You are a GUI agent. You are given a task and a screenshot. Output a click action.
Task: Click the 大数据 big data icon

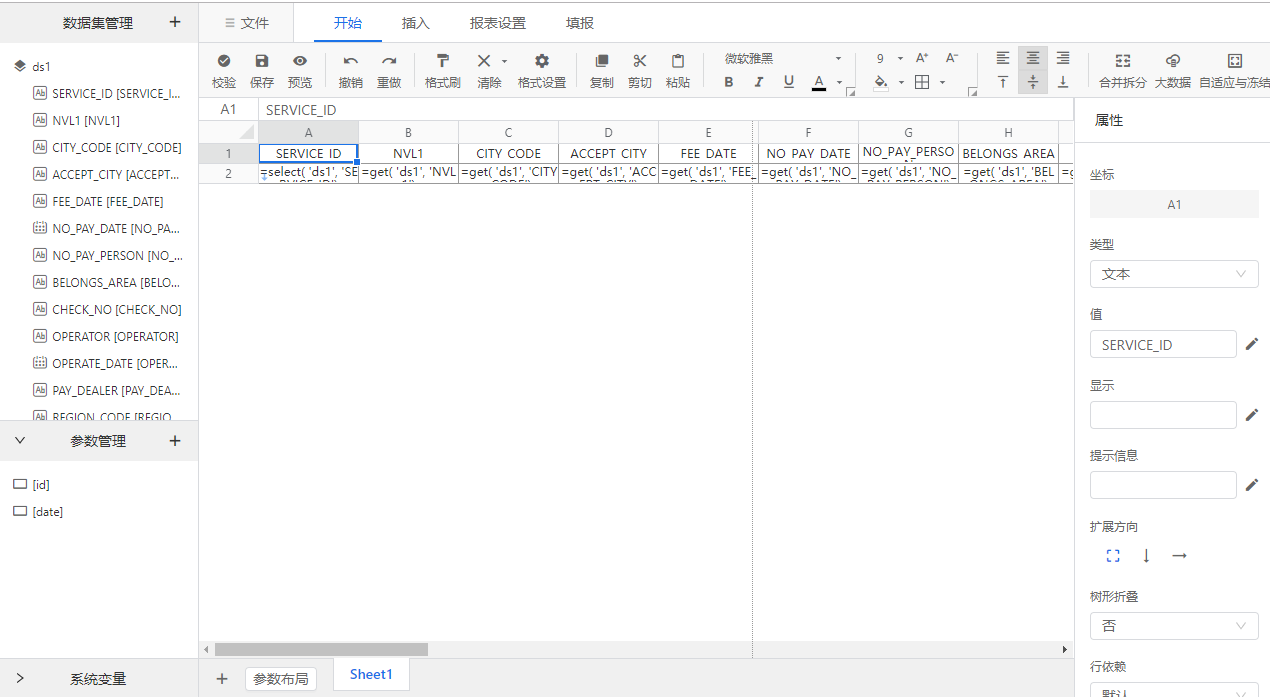tap(1173, 61)
